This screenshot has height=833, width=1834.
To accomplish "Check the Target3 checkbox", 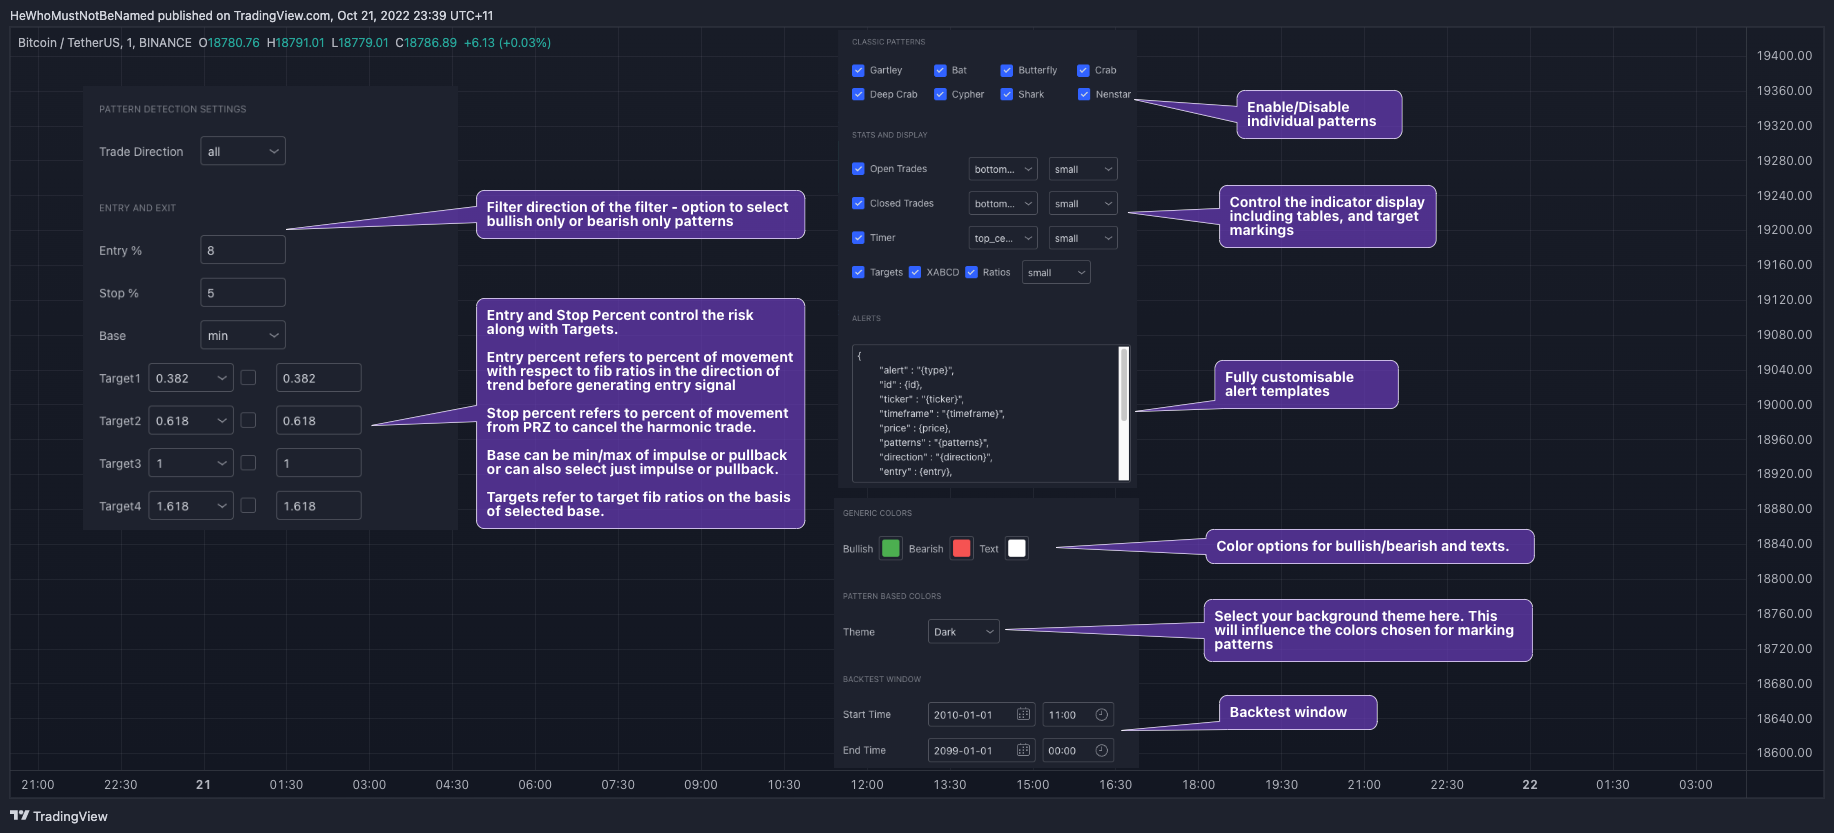I will point(249,463).
